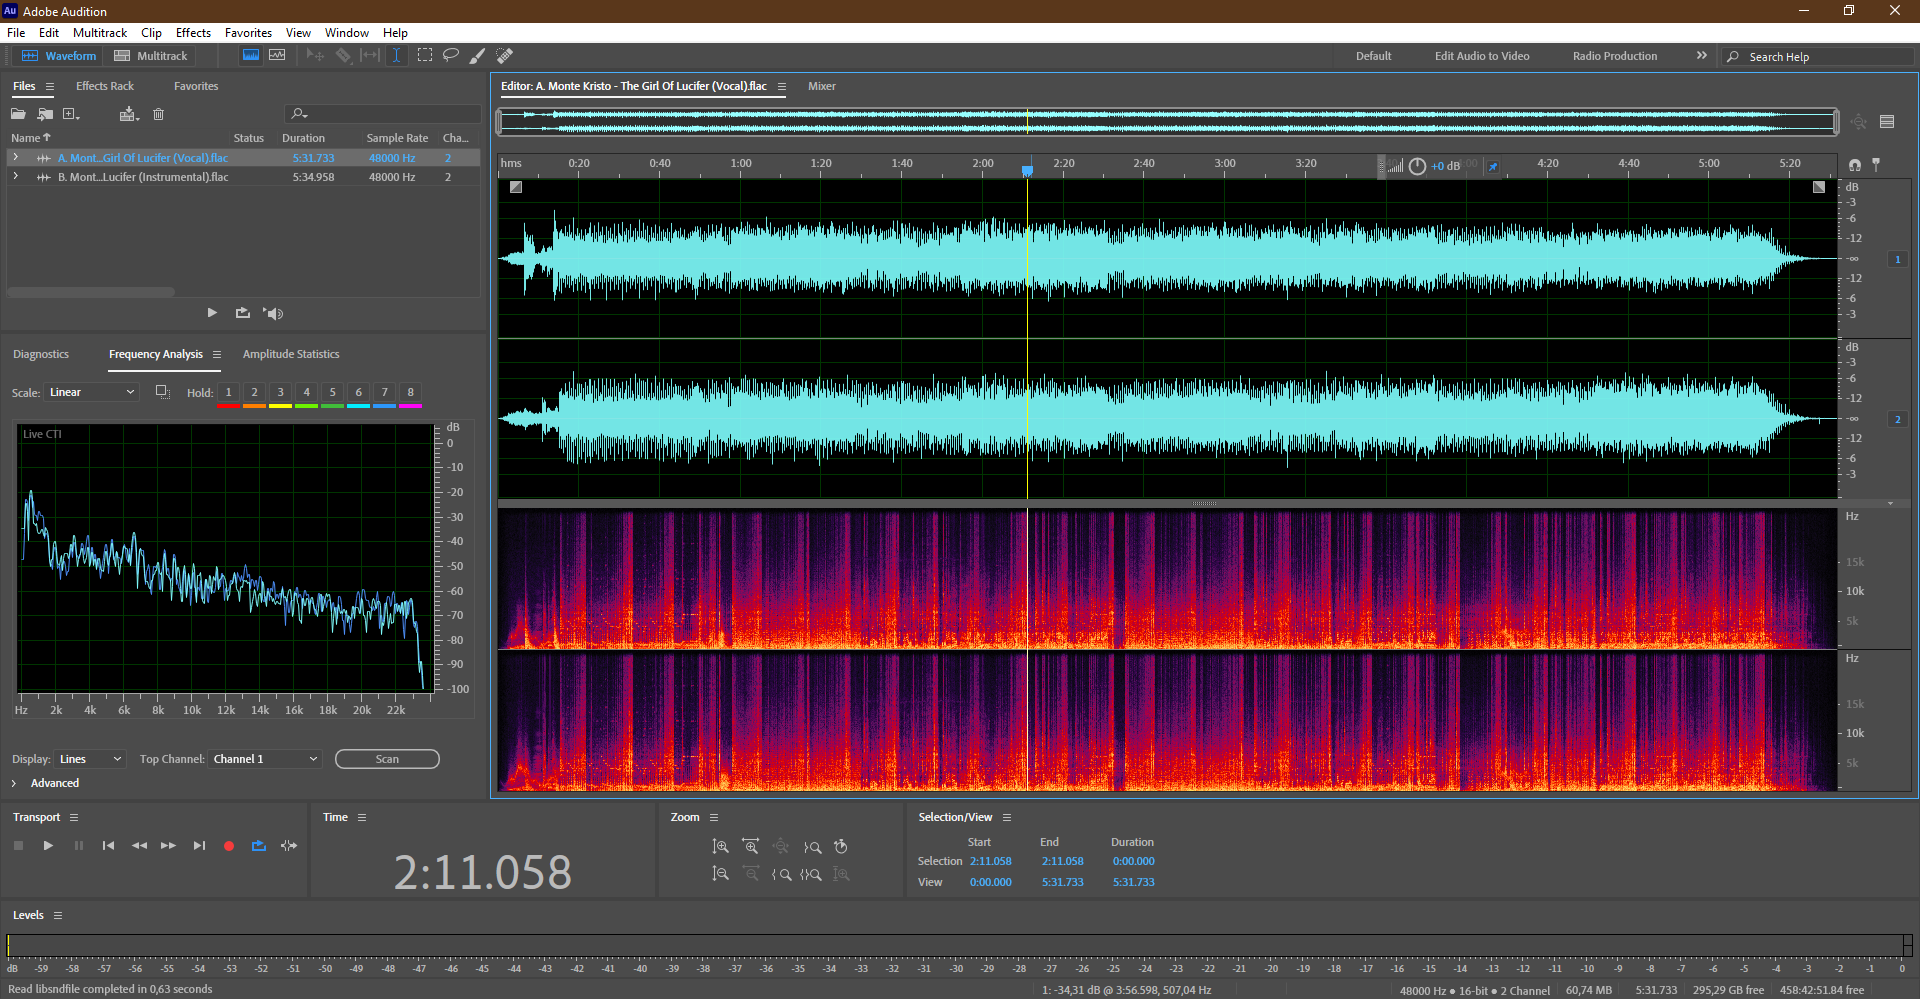Delete selected file with trash icon
The width and height of the screenshot is (1920, 999).
158,114
